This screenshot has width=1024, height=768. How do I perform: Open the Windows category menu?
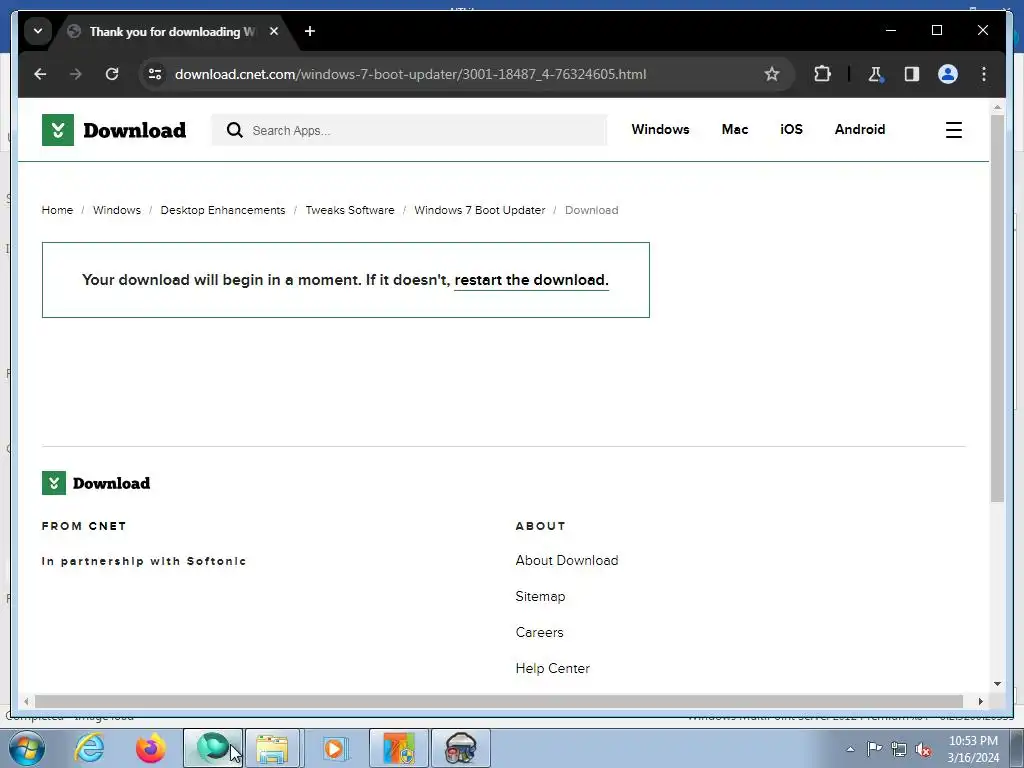[660, 129]
